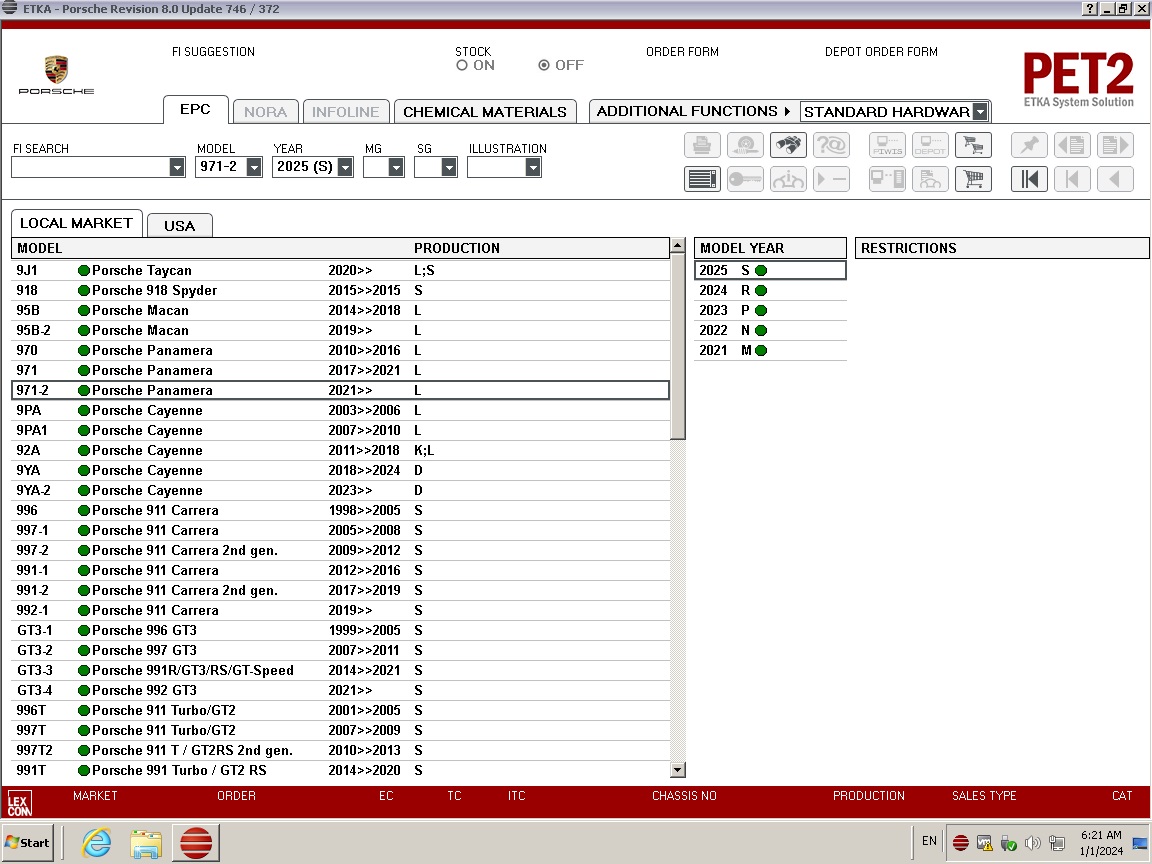Viewport: 1152px width, 864px height.
Task: Expand the YEAR dropdown
Action: (x=345, y=168)
